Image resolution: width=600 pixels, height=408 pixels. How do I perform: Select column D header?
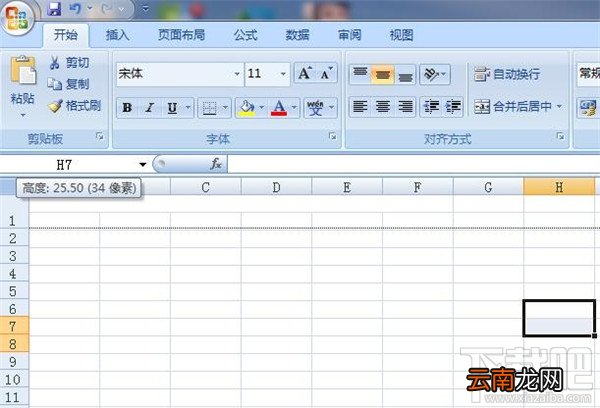pos(276,188)
